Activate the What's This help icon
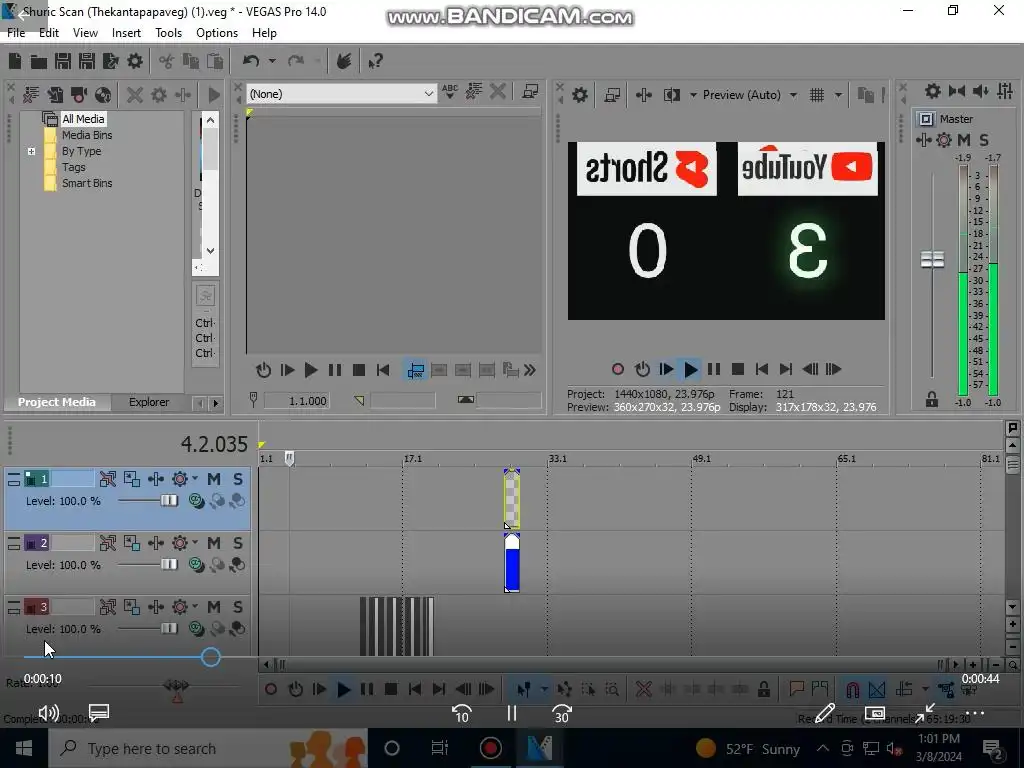Viewport: 1024px width, 768px height. (x=376, y=61)
